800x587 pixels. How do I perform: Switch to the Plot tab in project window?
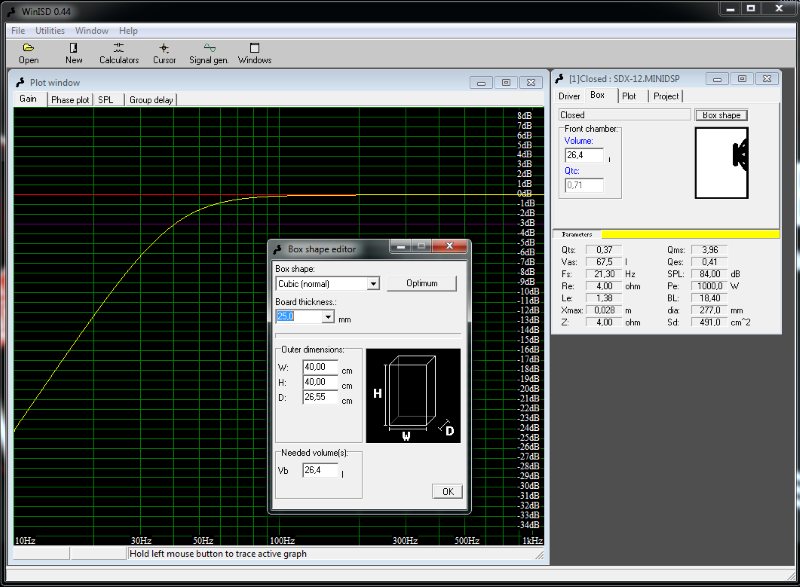tap(629, 96)
